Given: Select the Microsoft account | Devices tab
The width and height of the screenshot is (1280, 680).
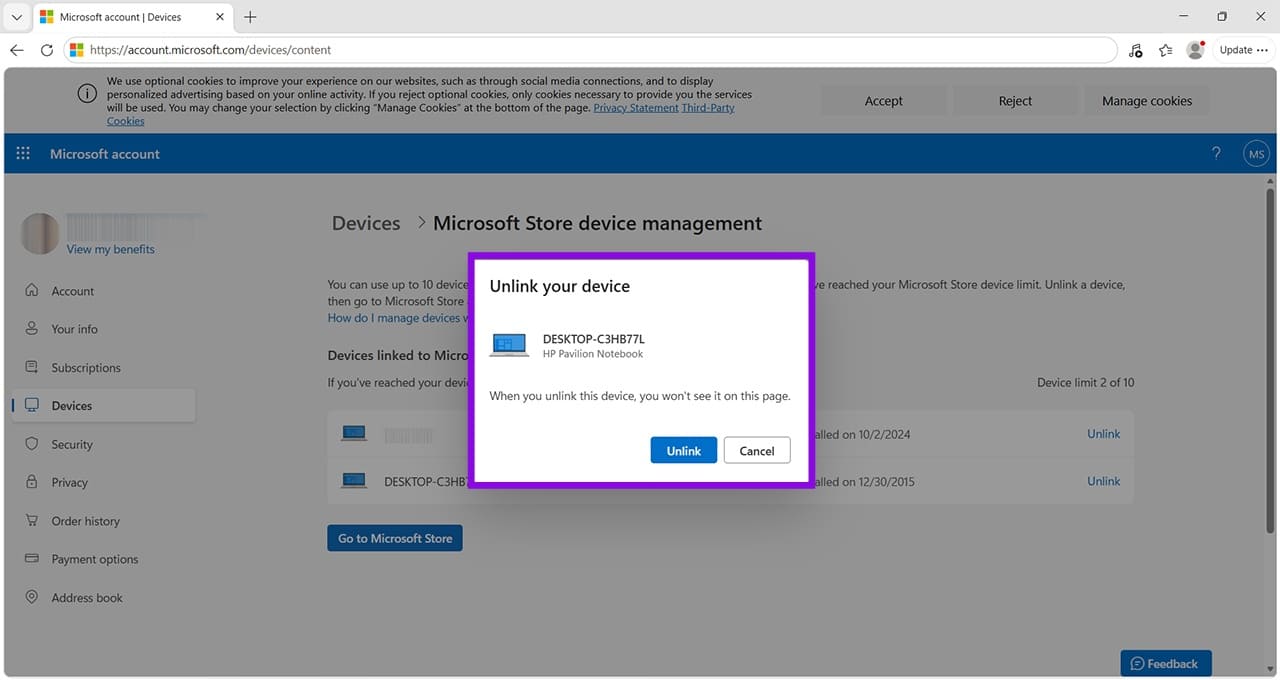Looking at the screenshot, I should [132, 17].
